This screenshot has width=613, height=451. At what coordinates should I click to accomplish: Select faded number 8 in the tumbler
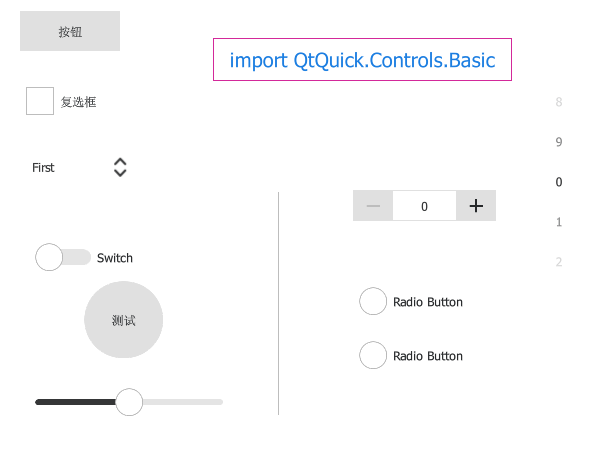pyautogui.click(x=559, y=102)
